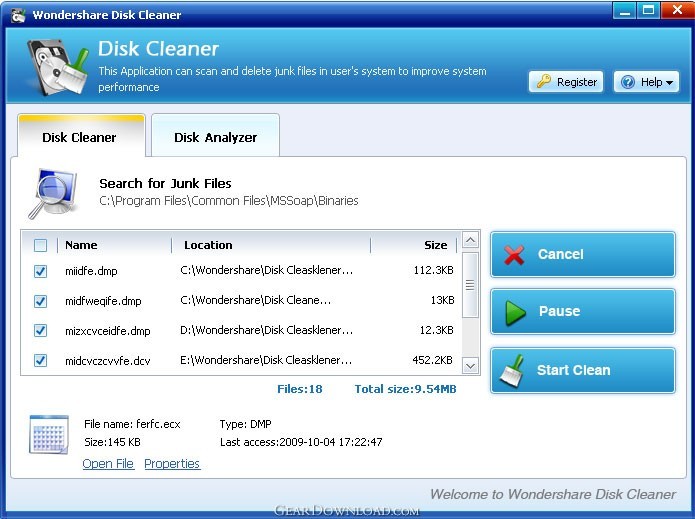Select the mizxcvceidfe.dmp file name
The width and height of the screenshot is (695, 519).
(108, 331)
